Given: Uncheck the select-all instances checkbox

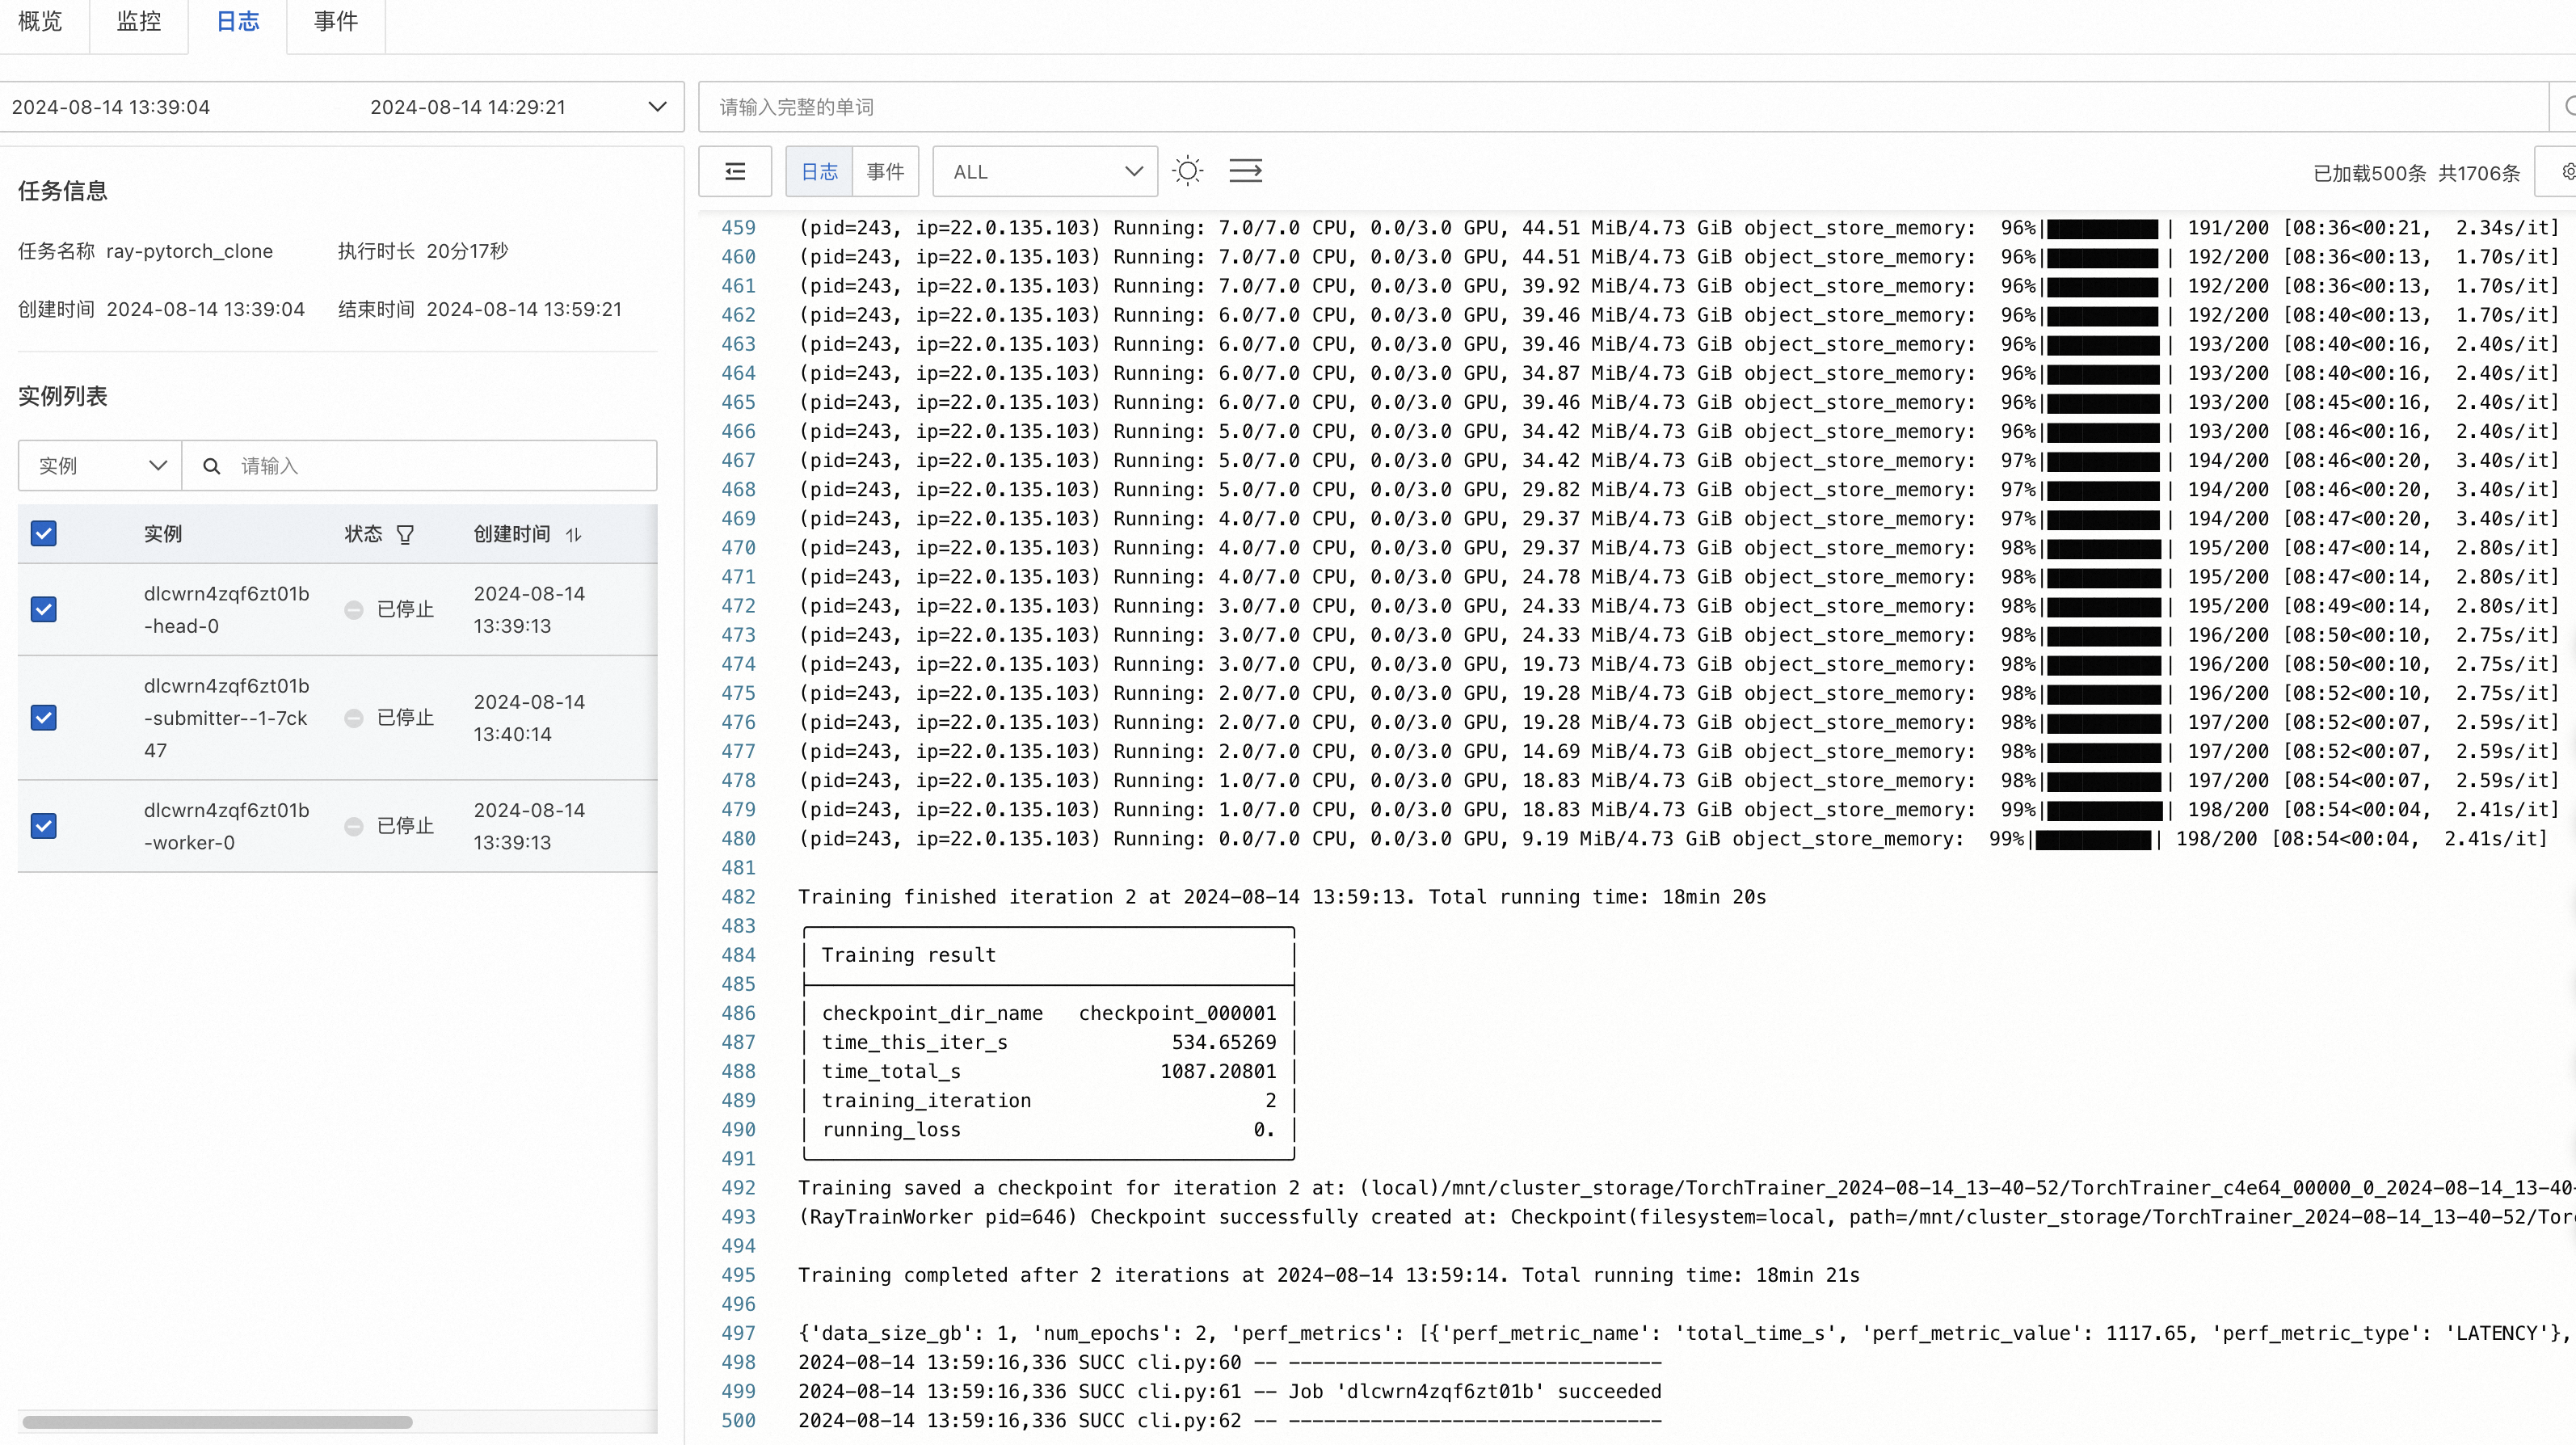Looking at the screenshot, I should pyautogui.click(x=44, y=534).
